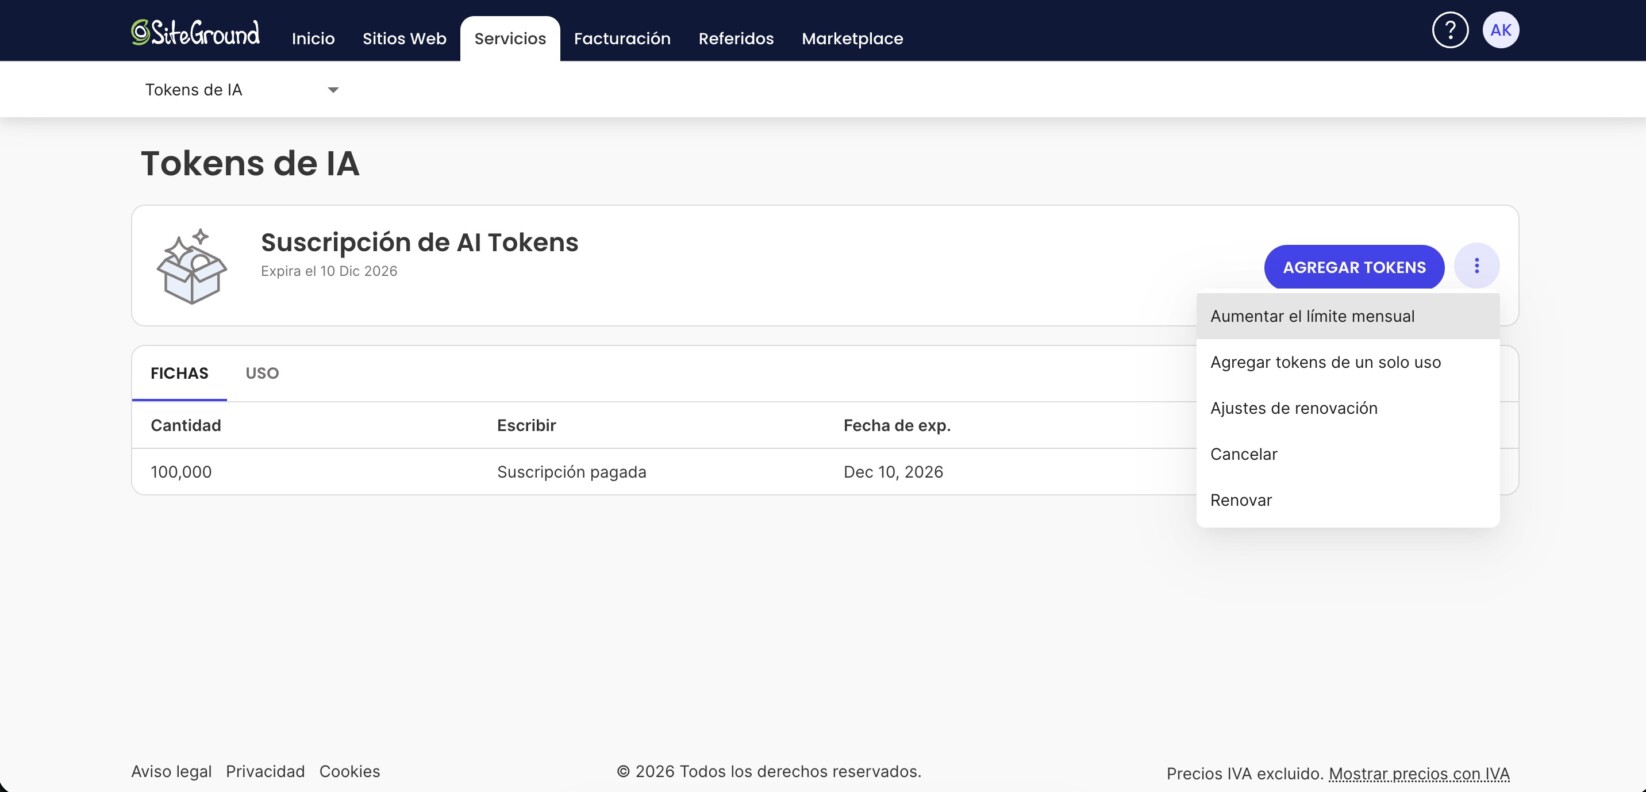Click the 100,000 quantity cell
Image resolution: width=1646 pixels, height=792 pixels.
(x=181, y=472)
